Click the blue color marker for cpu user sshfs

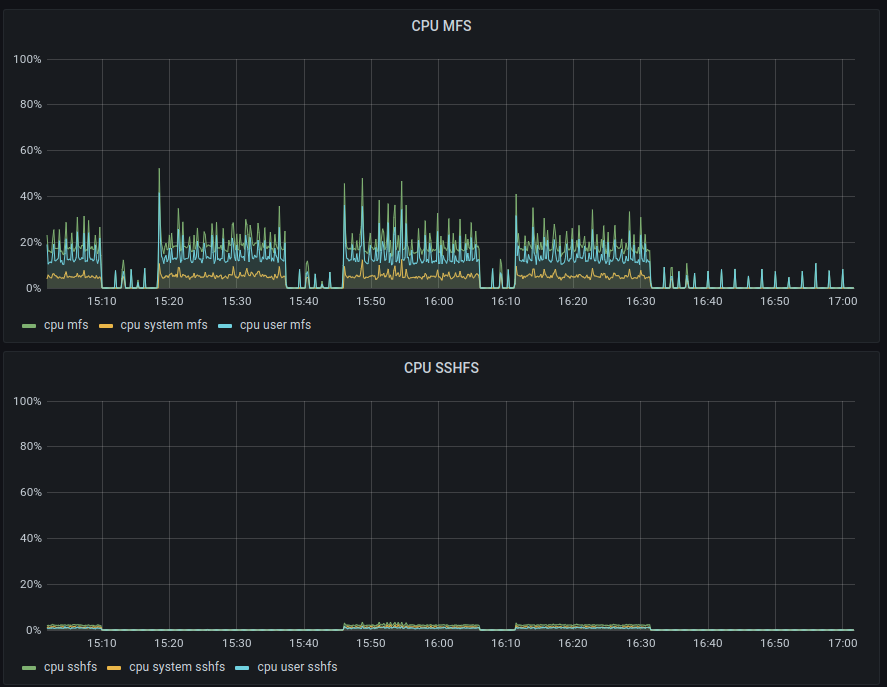tap(242, 668)
